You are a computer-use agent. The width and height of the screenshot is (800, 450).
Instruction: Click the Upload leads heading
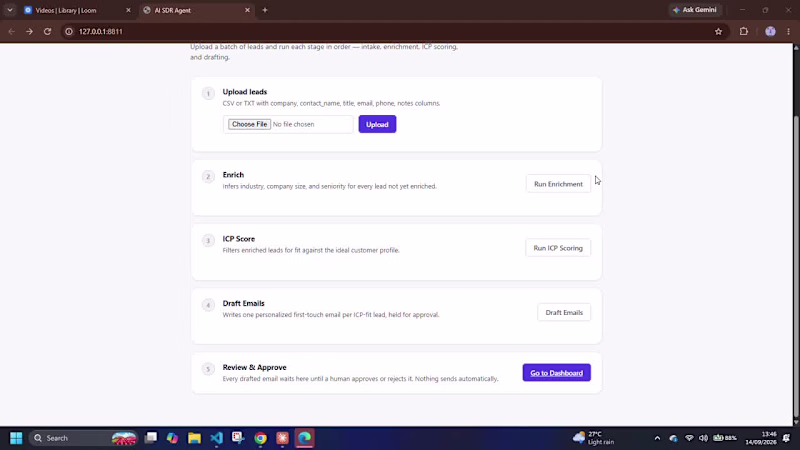click(244, 92)
